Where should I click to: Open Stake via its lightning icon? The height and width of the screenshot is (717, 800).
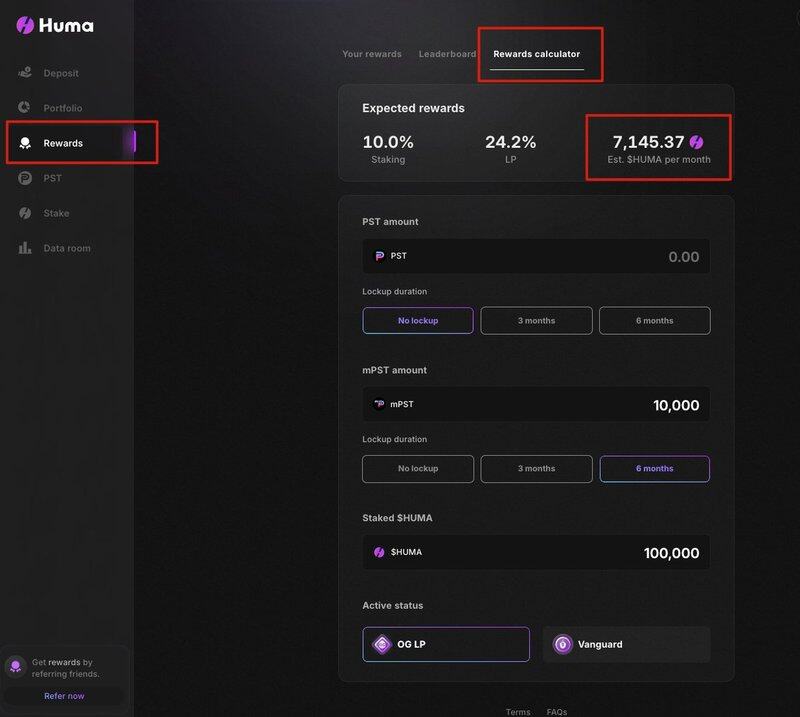pos(25,213)
